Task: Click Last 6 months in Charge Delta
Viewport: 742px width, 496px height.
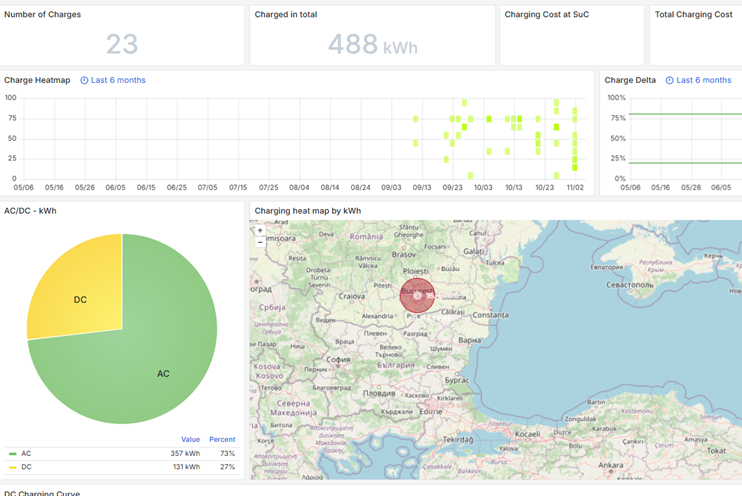Action: (703, 80)
